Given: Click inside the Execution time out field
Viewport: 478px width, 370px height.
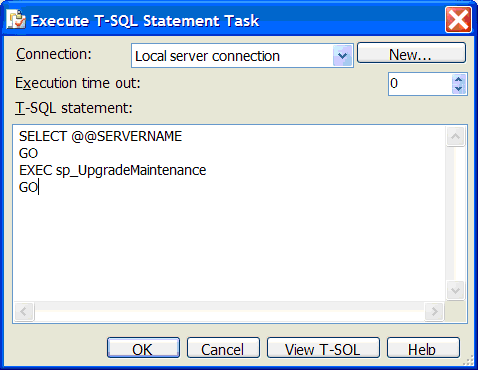Looking at the screenshot, I should coord(420,84).
